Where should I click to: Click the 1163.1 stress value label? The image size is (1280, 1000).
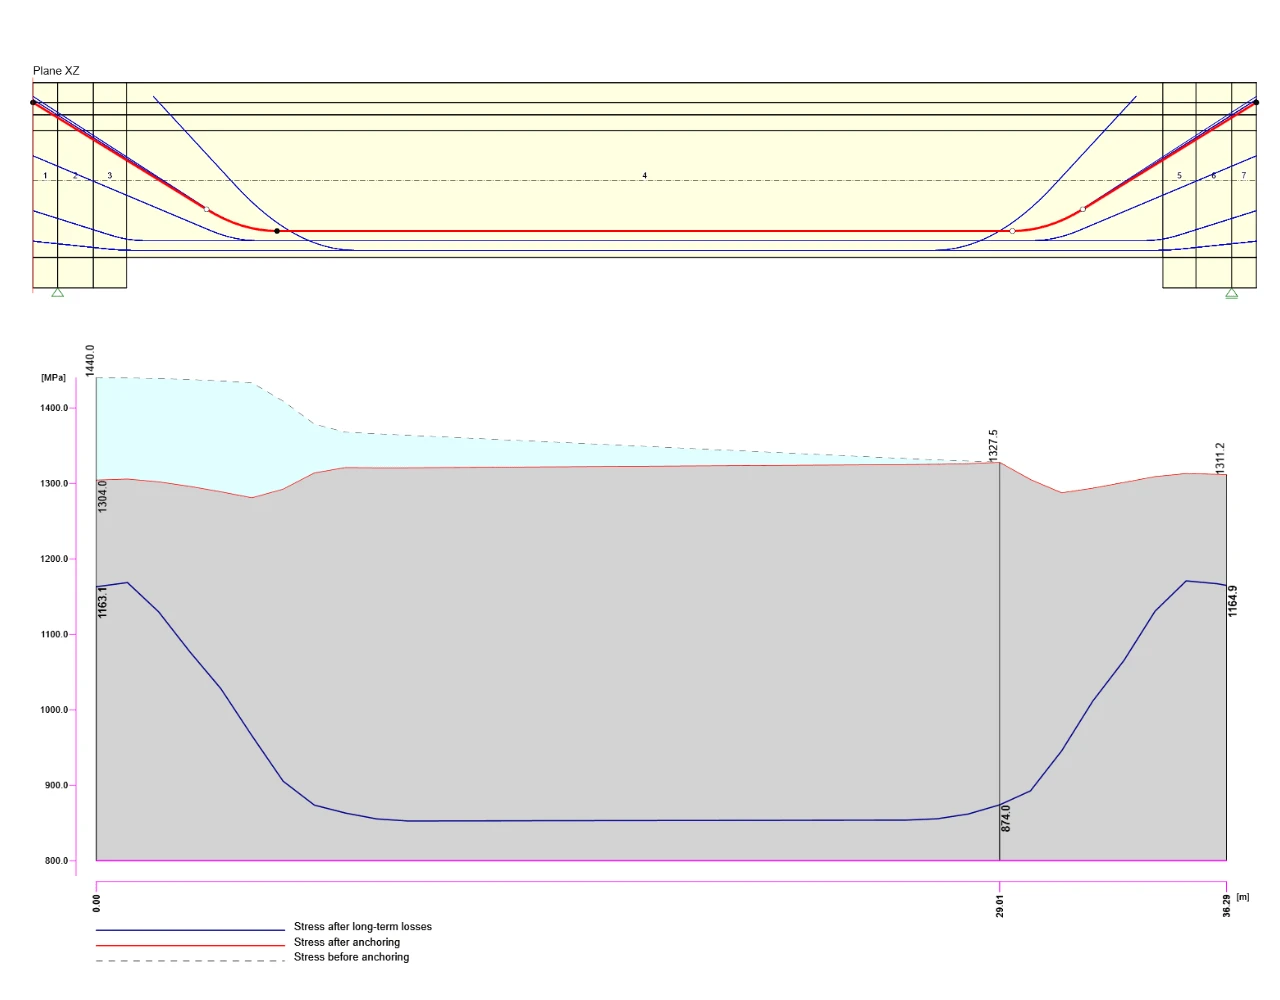click(103, 602)
